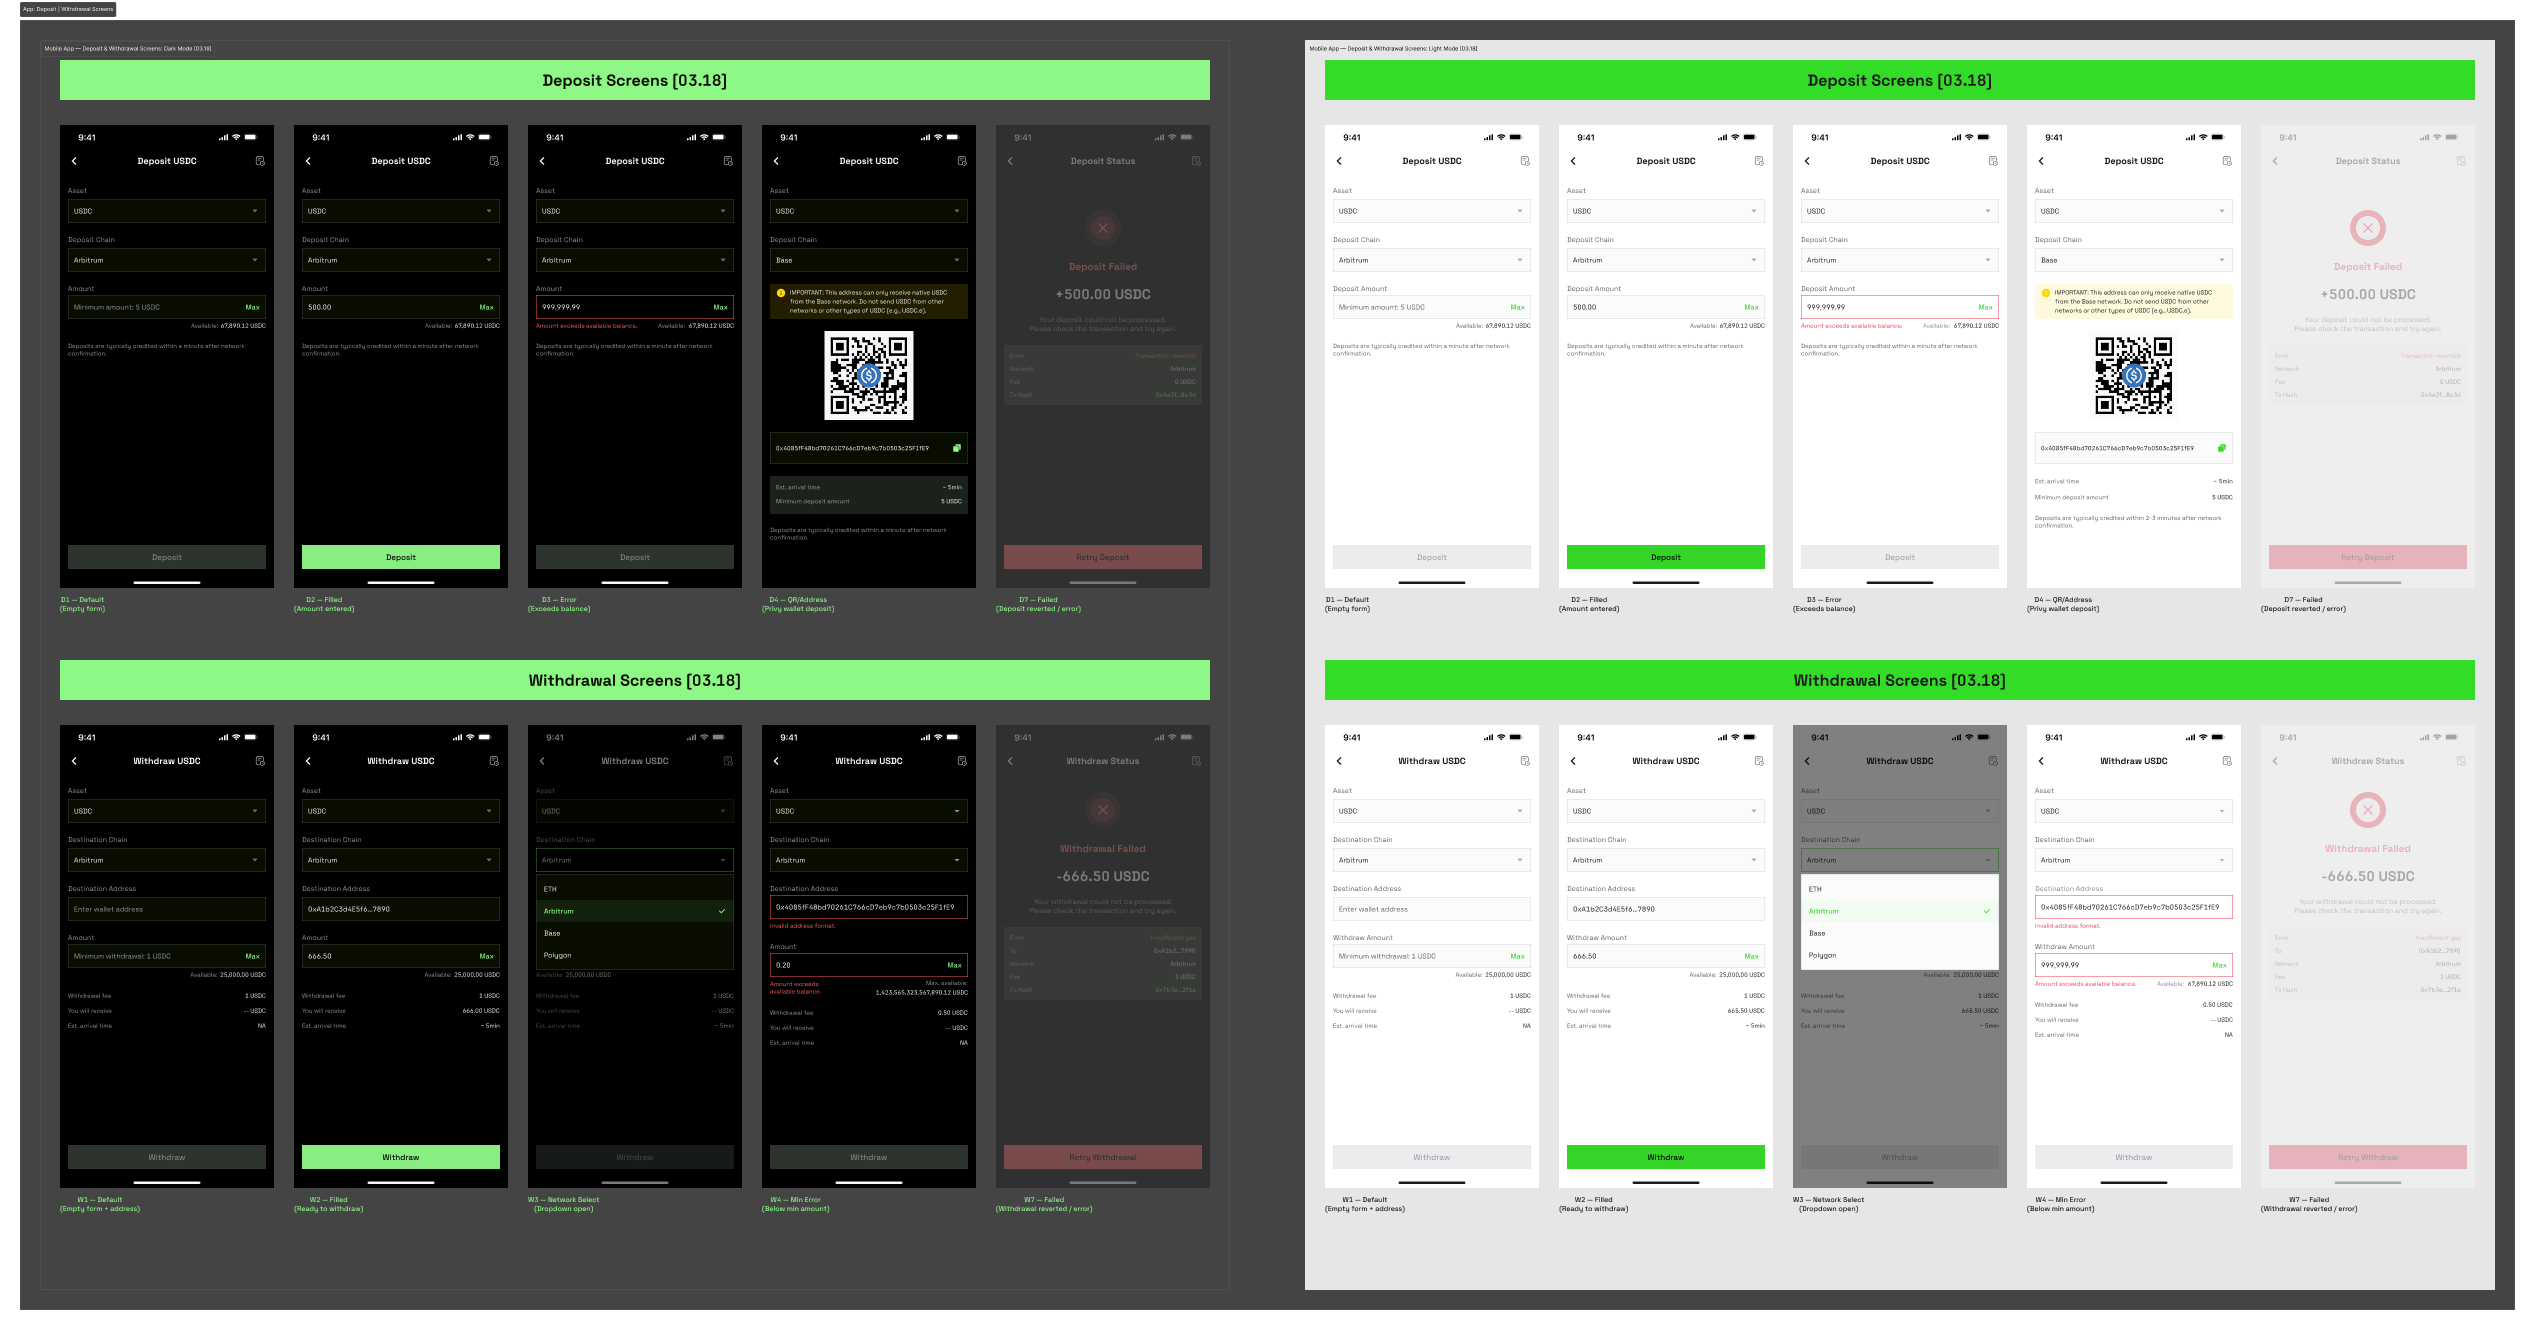The width and height of the screenshot is (2535, 1330).
Task: Select the Withdrawal Screens [03.18] section header
Action: click(x=635, y=680)
